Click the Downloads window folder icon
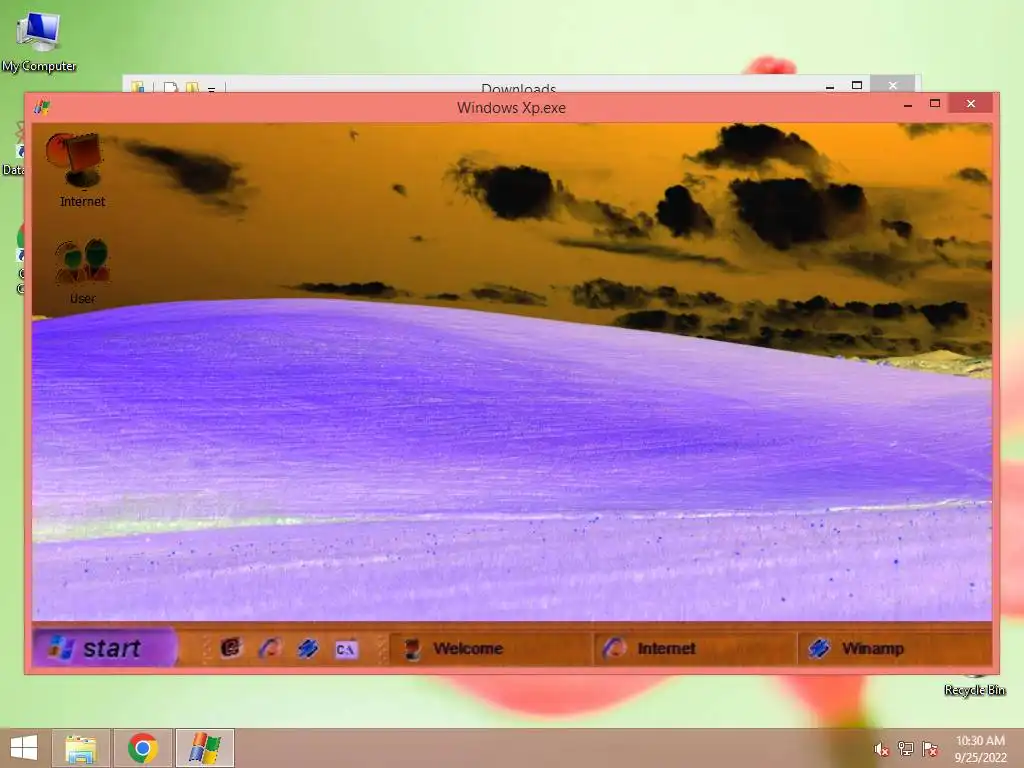The width and height of the screenshot is (1024, 768). coord(138,87)
